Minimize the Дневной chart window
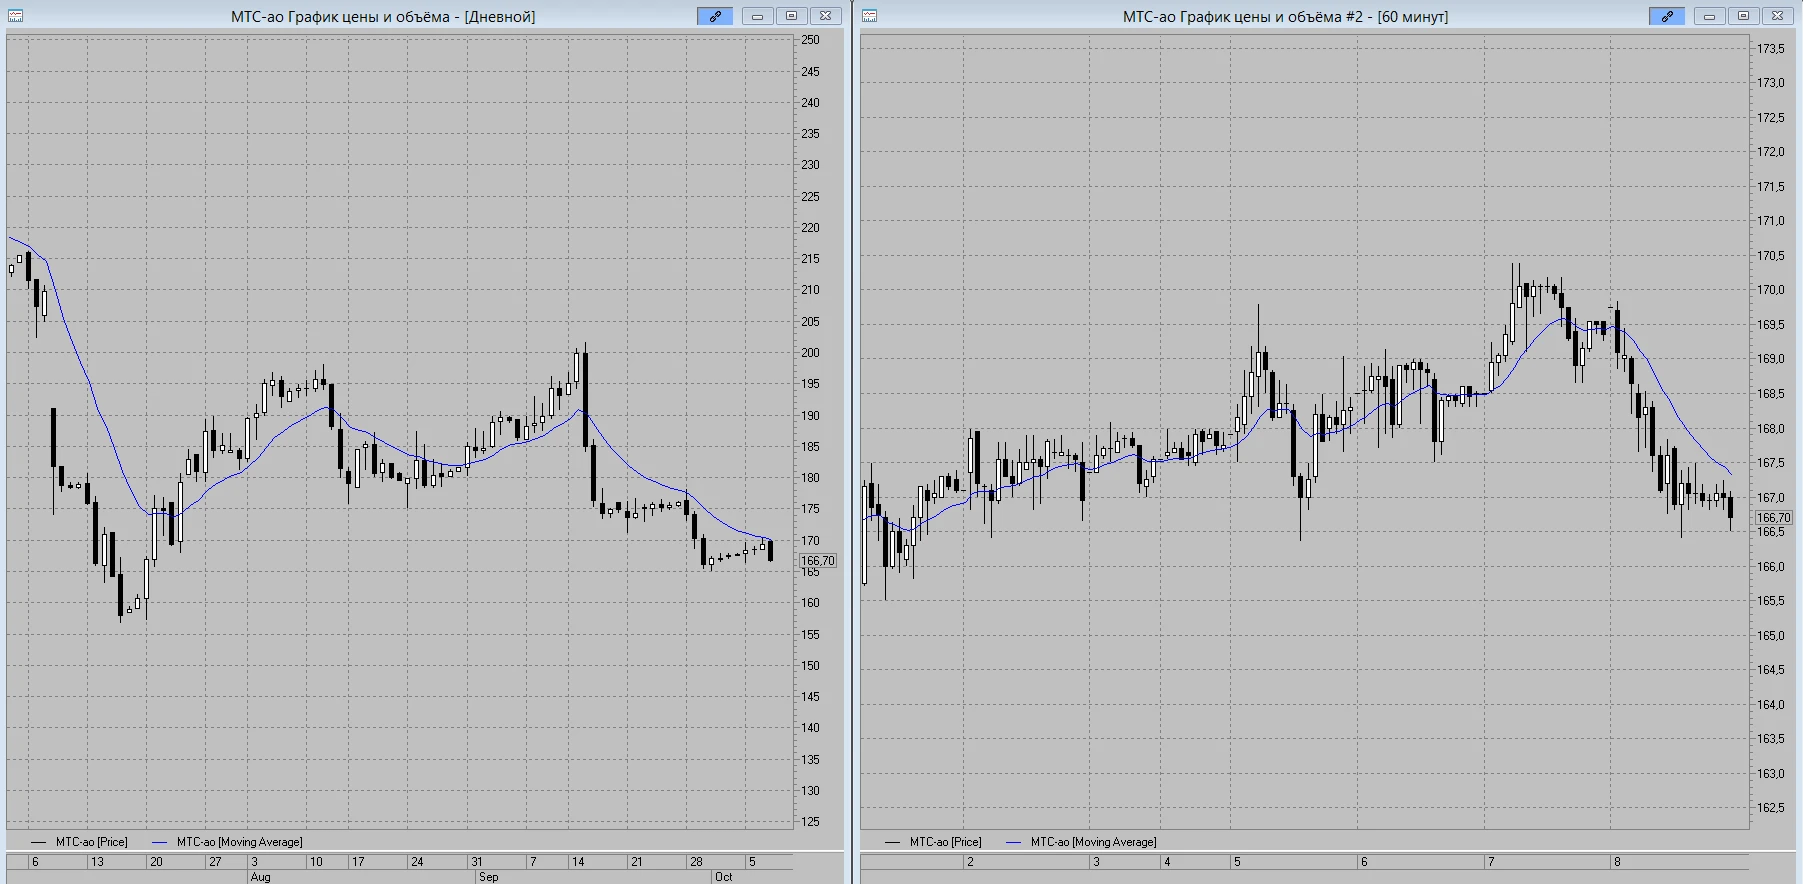 click(758, 16)
